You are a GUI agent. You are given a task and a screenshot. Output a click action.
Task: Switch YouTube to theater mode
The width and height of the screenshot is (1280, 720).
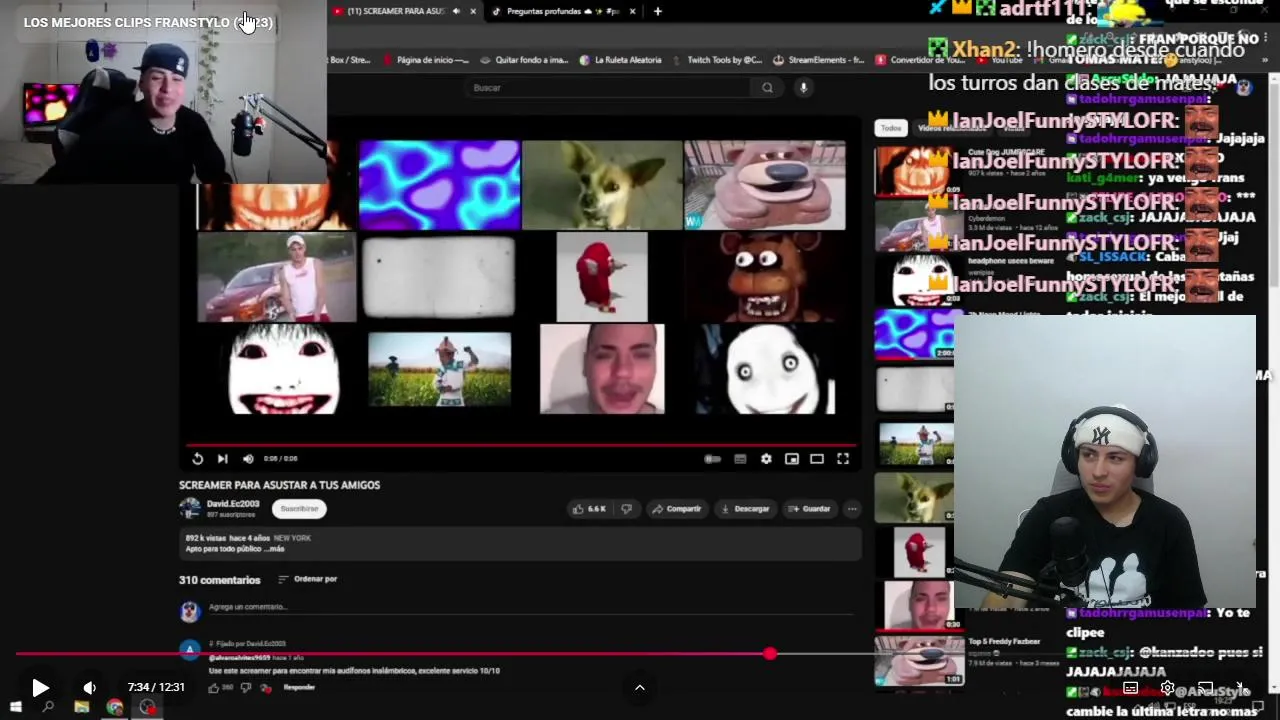(817, 459)
